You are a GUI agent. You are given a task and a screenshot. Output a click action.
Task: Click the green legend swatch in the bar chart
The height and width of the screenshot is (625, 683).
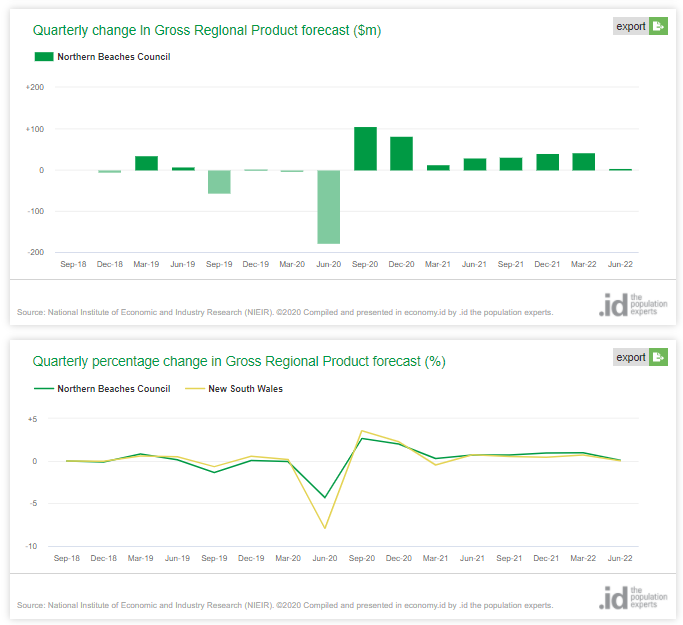(x=43, y=57)
